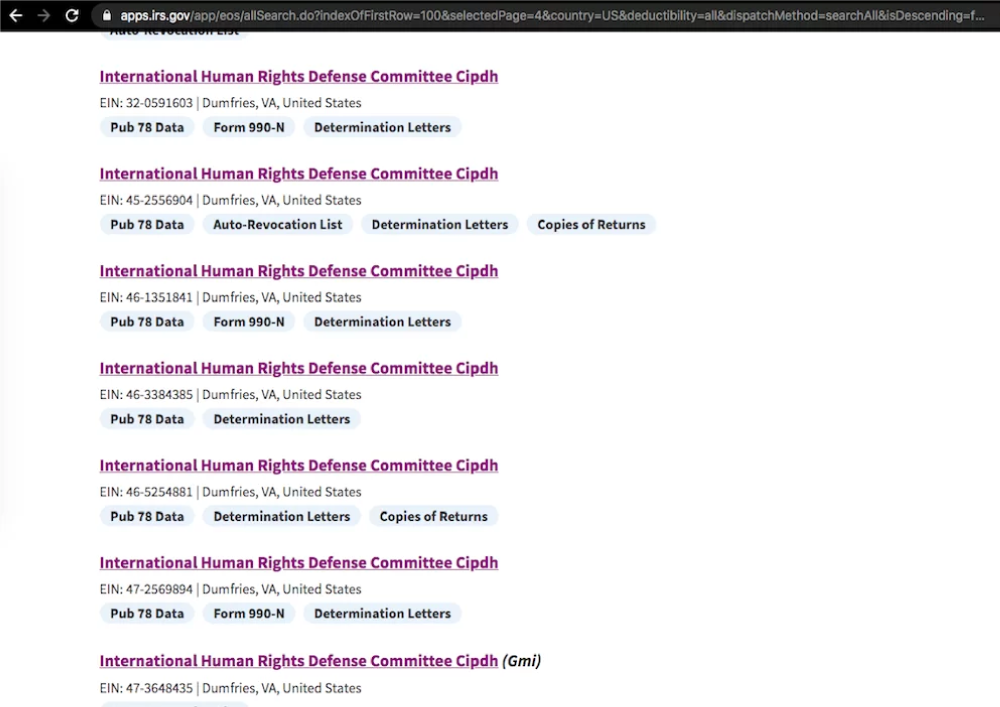The width and height of the screenshot is (1000, 707).
Task: Open the organization name link for EIN 47-2569894
Action: click(298, 563)
